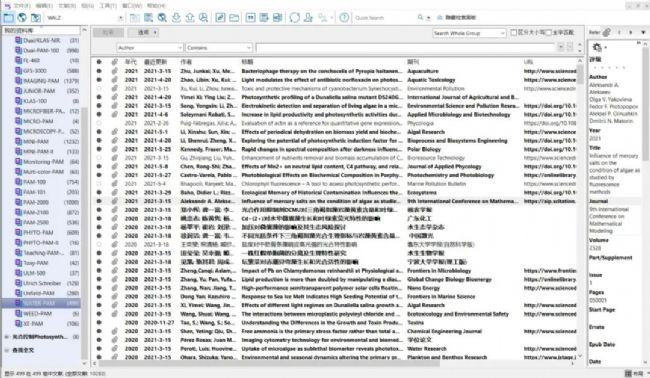Click the Insert Citation quotation mark icon
The height and width of the screenshot is (378, 650).
250,17
